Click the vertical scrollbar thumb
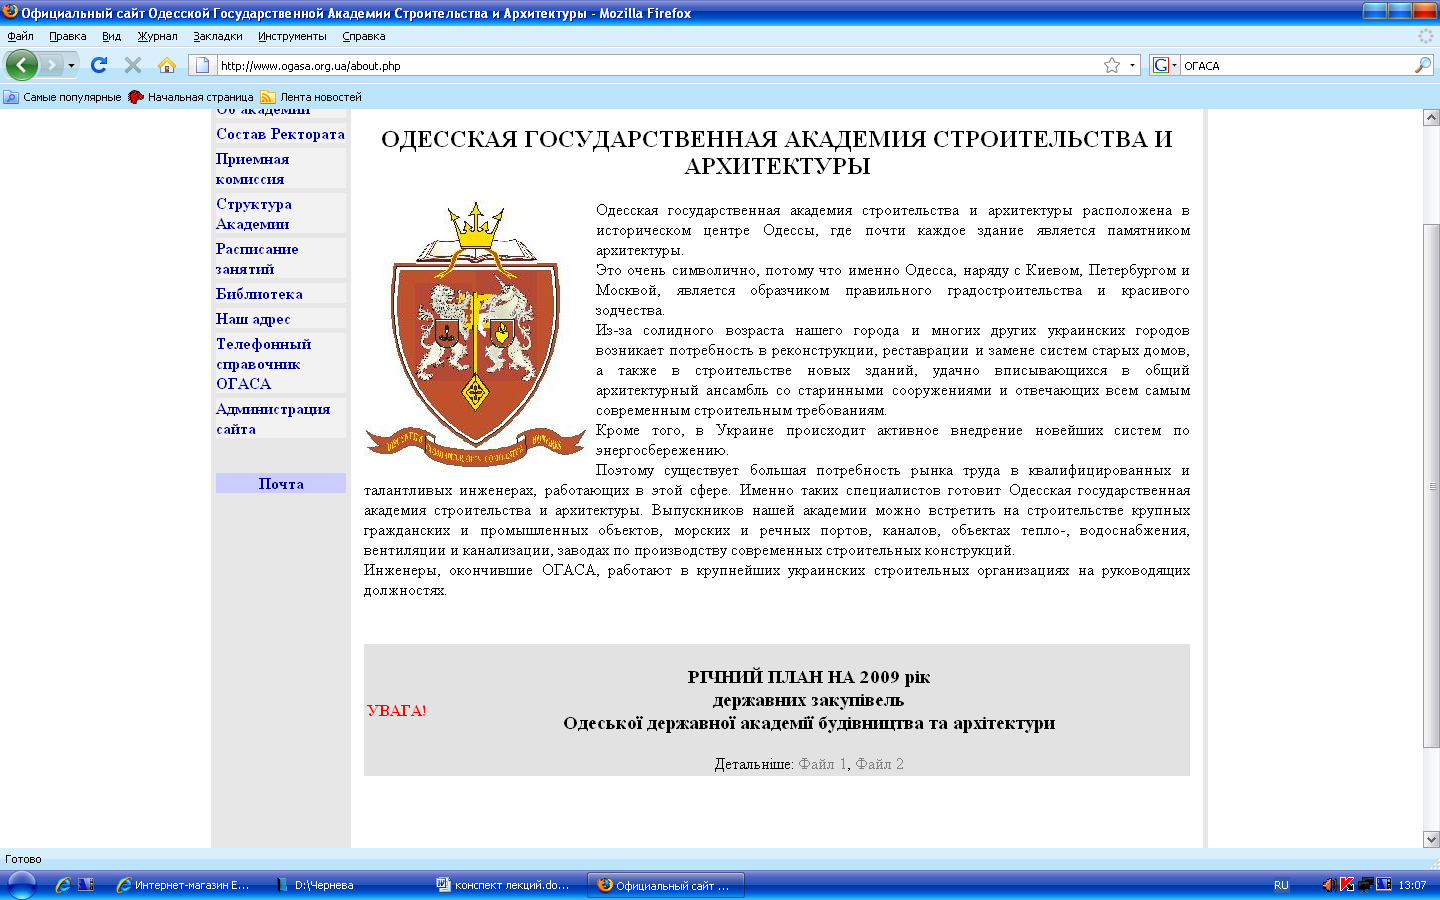 tap(1431, 486)
